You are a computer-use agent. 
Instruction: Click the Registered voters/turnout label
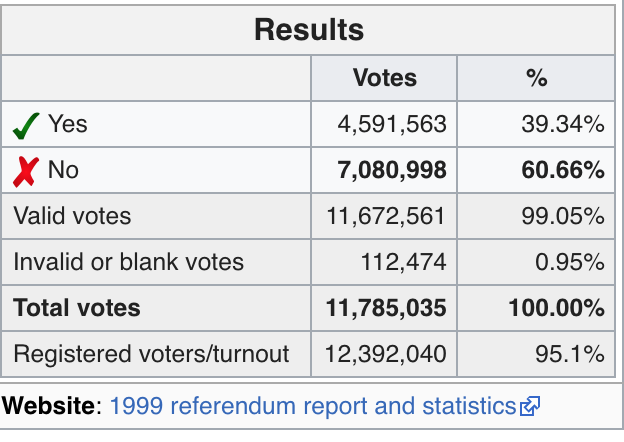(151, 353)
